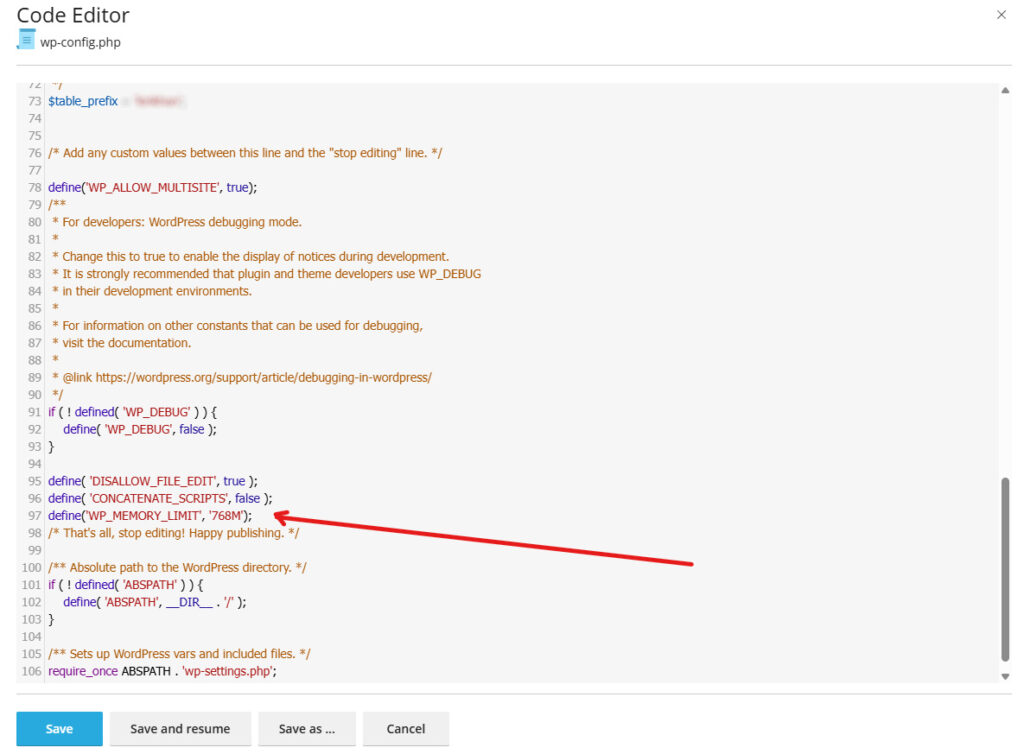Click the Save button

(59, 728)
